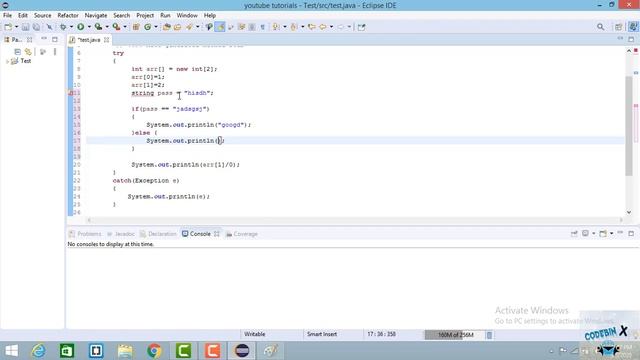The height and width of the screenshot is (360, 640).
Task: Open the Refactor menu
Action: 68,16
